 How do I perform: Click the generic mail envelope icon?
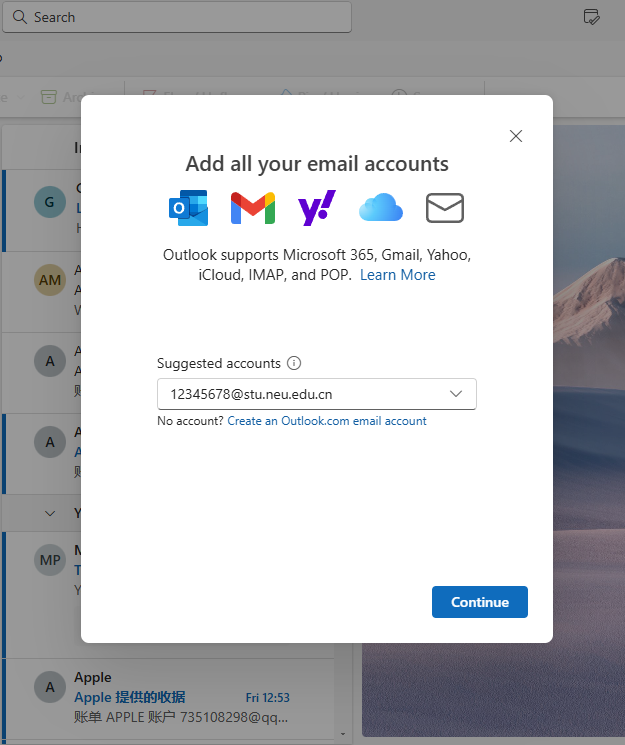(x=445, y=208)
